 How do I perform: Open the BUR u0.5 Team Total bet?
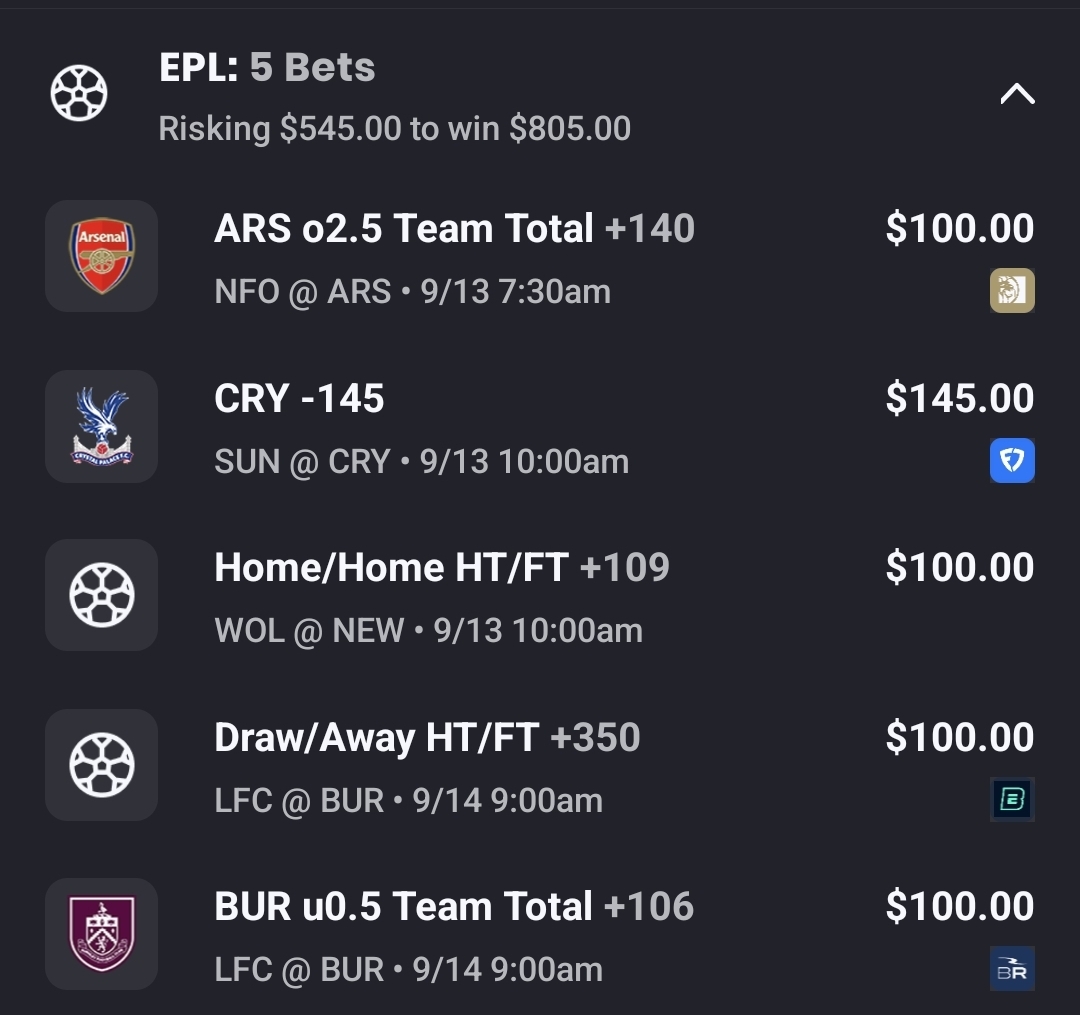(x=453, y=907)
